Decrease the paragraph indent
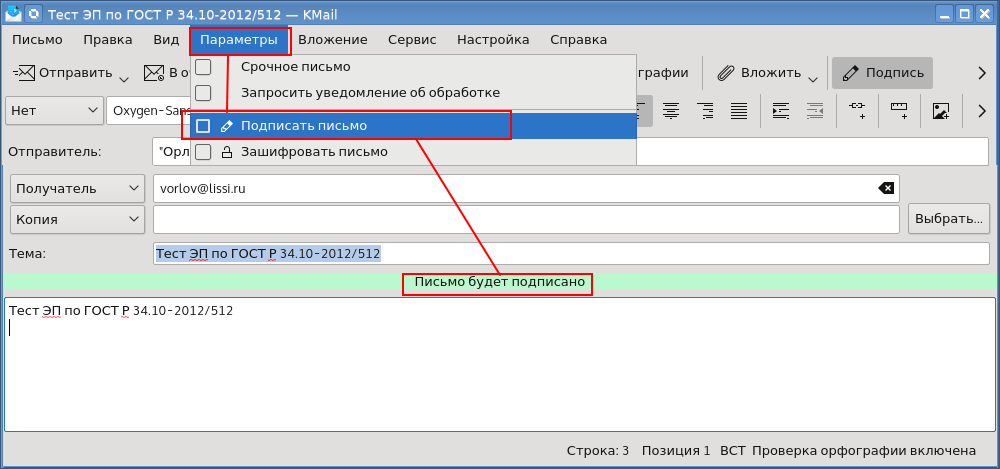This screenshot has width=1000, height=469. pos(815,110)
